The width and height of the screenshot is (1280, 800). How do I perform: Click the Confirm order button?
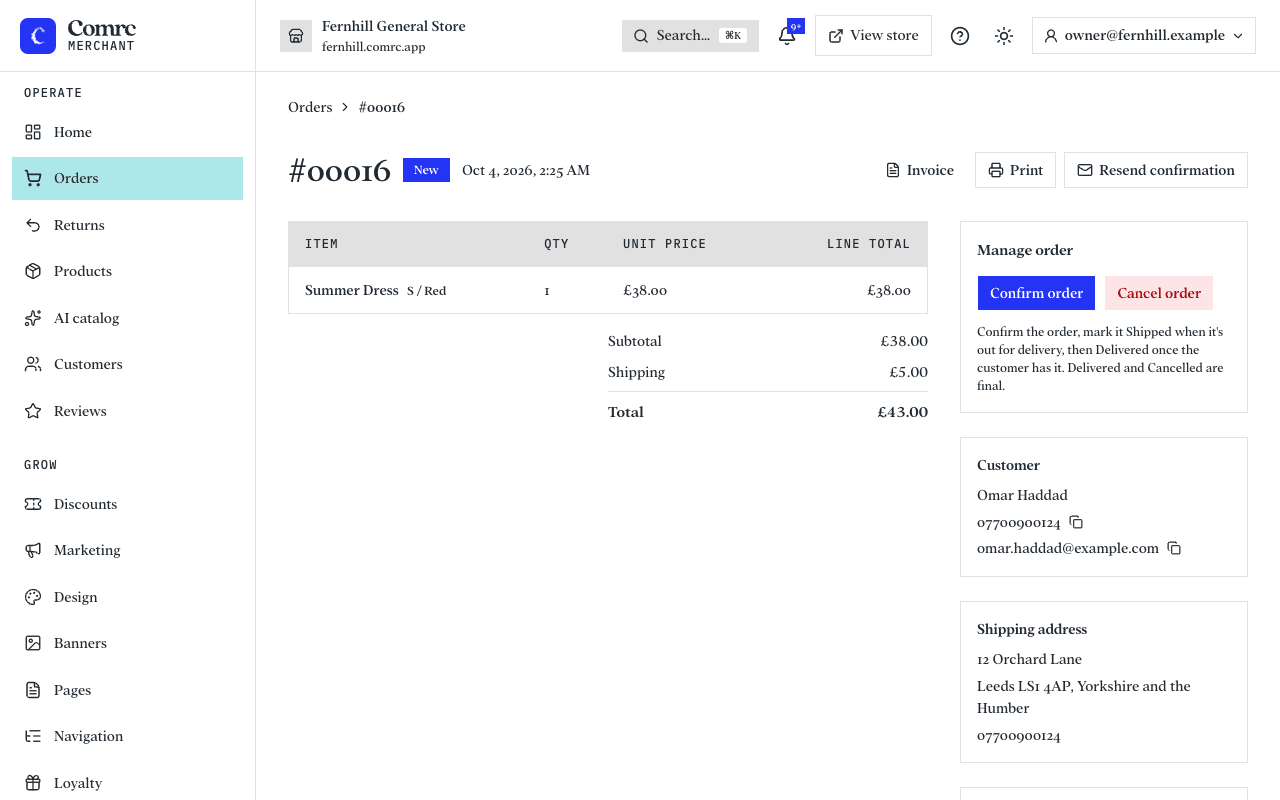(x=1036, y=293)
